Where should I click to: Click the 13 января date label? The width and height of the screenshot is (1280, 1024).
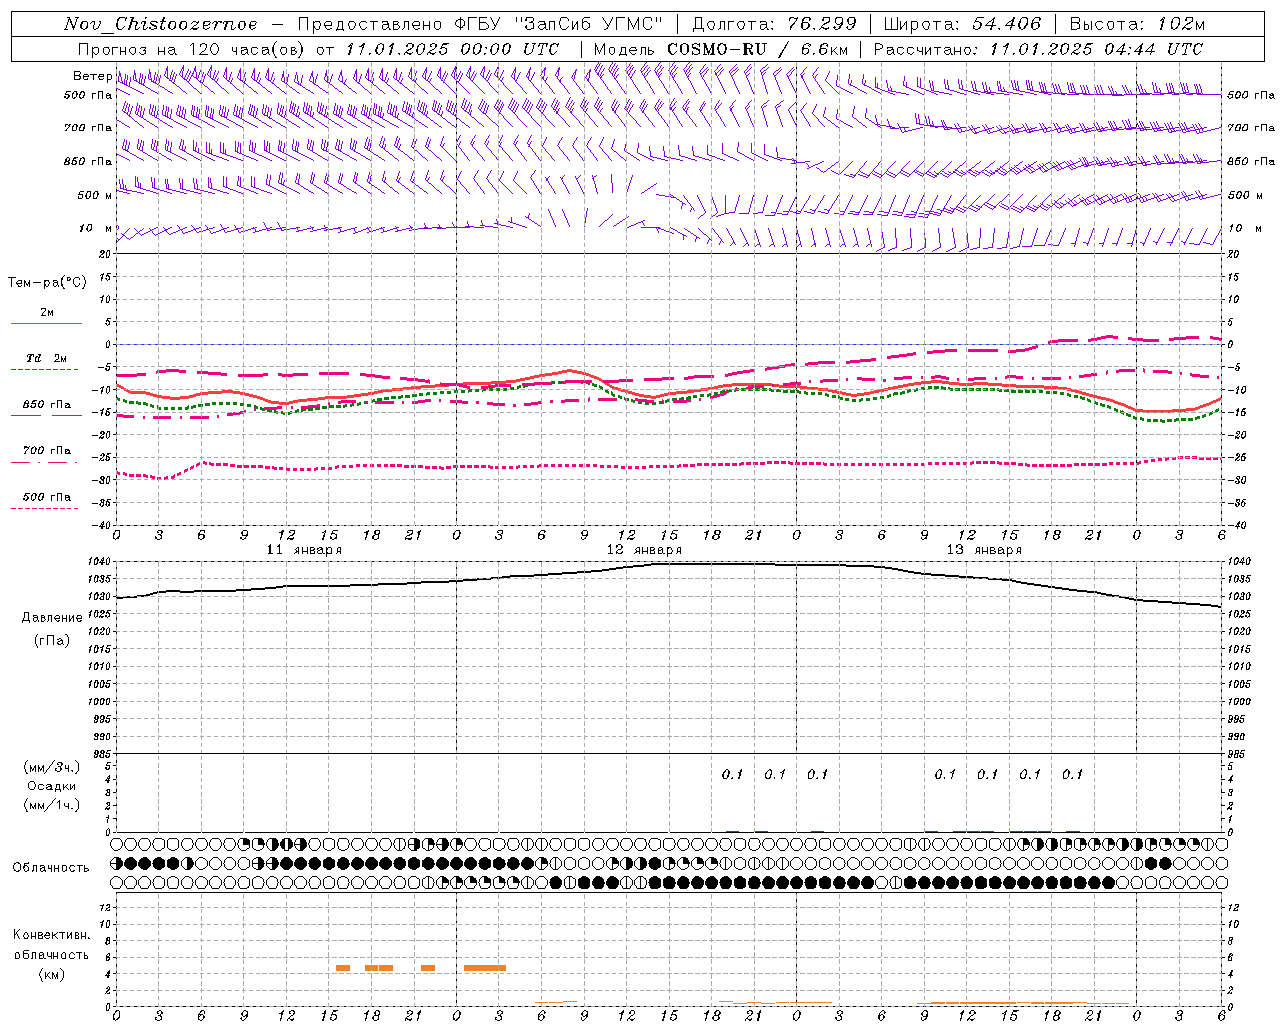click(984, 550)
